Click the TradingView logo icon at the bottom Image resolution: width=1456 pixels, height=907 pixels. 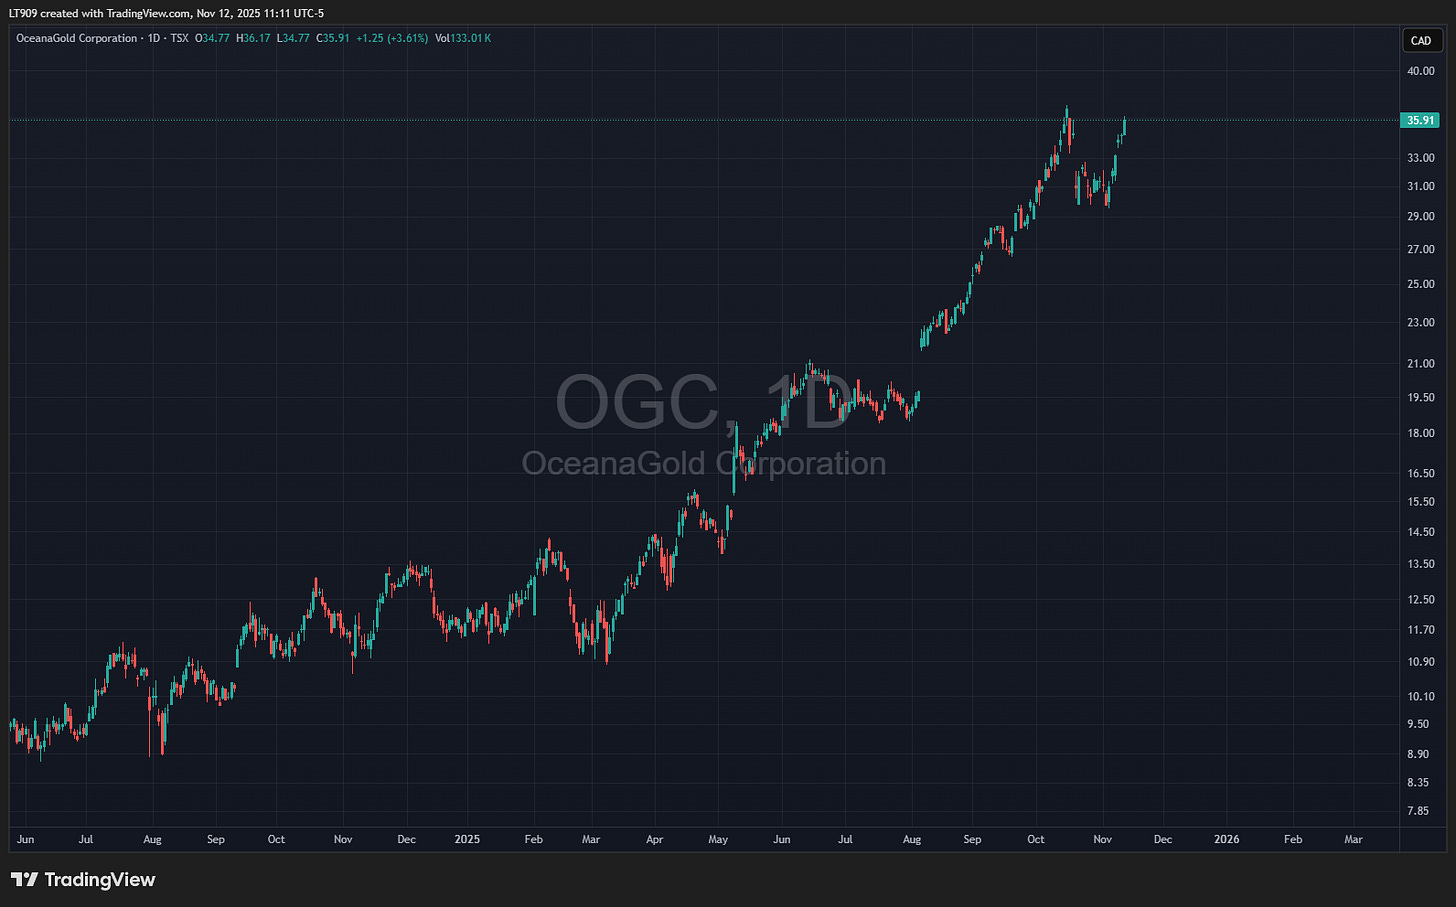pos(25,880)
